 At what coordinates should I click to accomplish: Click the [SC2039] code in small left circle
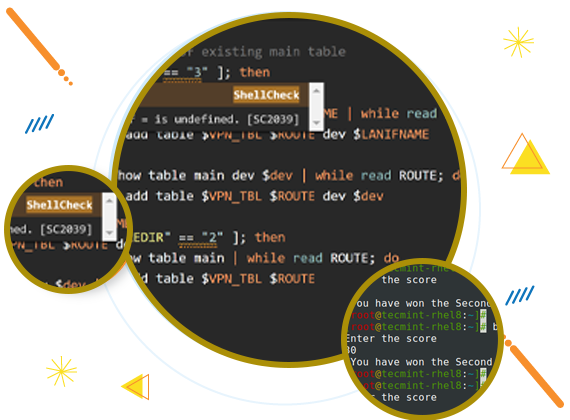tap(66, 229)
